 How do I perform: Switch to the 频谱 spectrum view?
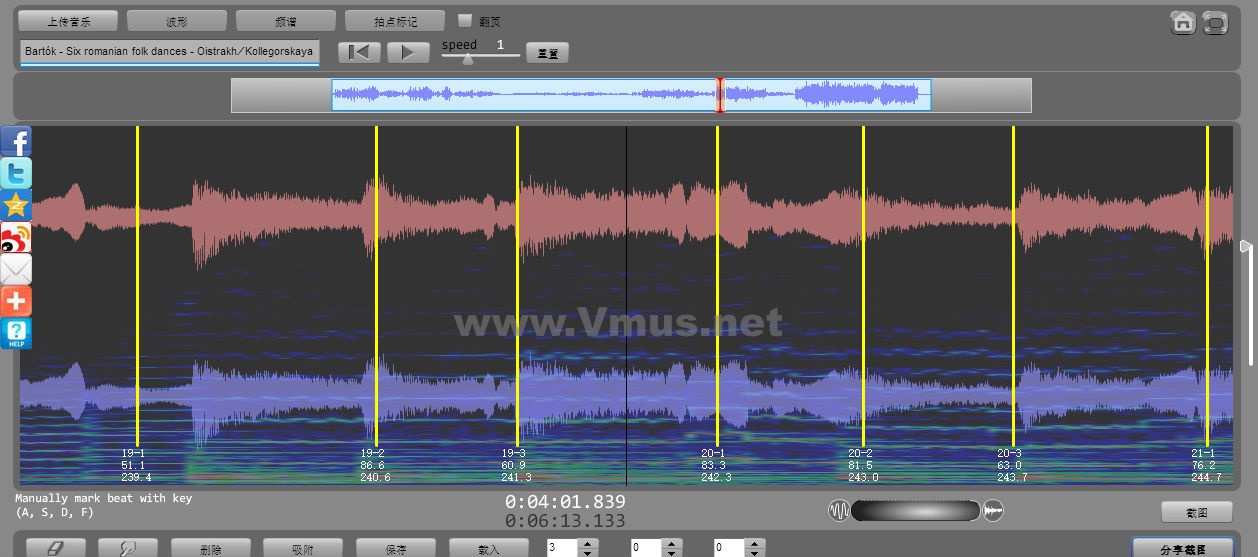(286, 21)
